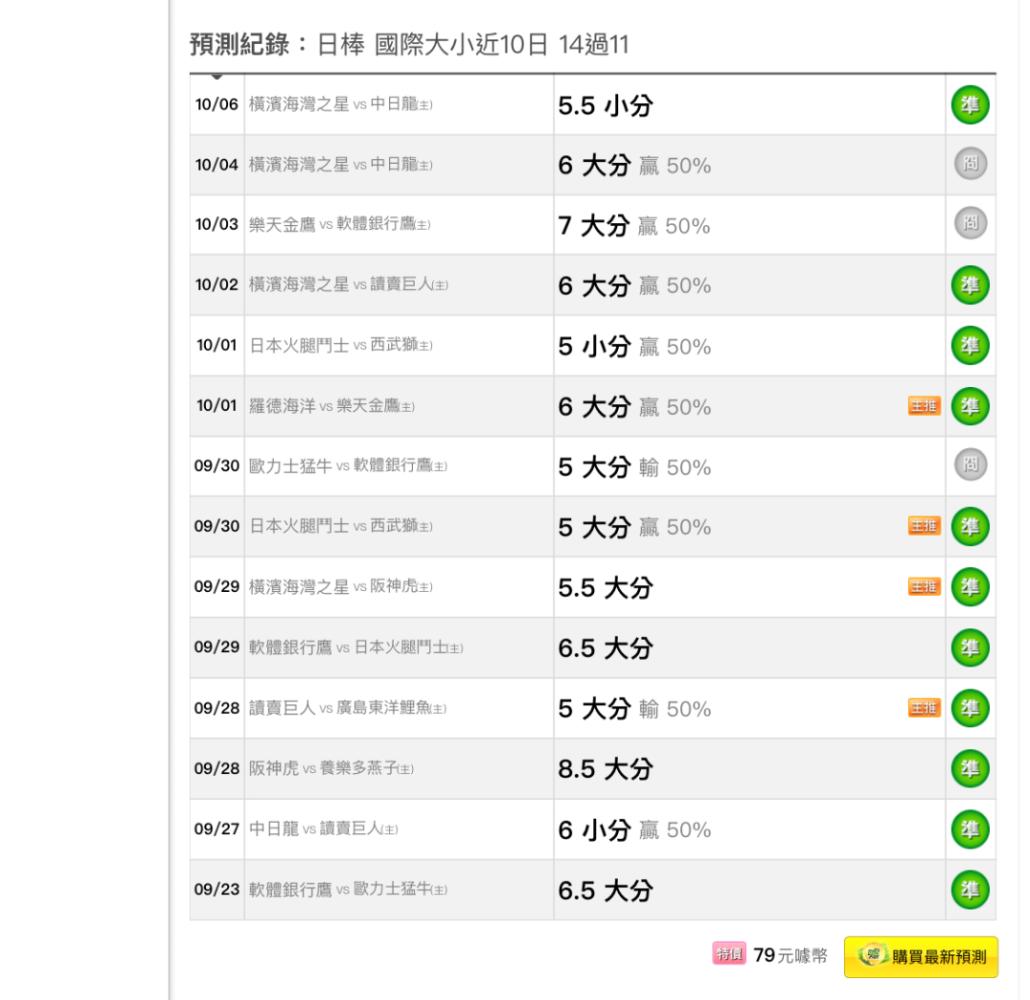Screen dimensions: 1030x1000
Task: Click the 預測紀錄 heading text
Action: (240, 45)
